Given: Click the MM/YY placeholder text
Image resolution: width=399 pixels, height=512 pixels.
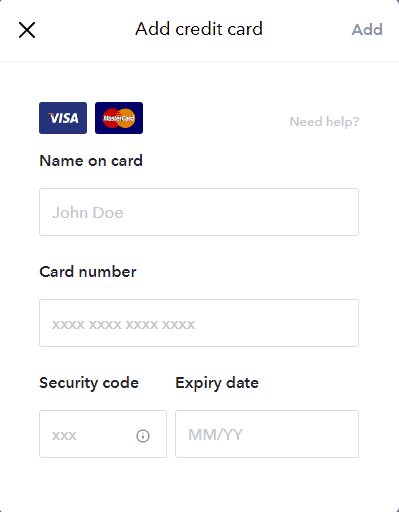Looking at the screenshot, I should coord(216,435).
